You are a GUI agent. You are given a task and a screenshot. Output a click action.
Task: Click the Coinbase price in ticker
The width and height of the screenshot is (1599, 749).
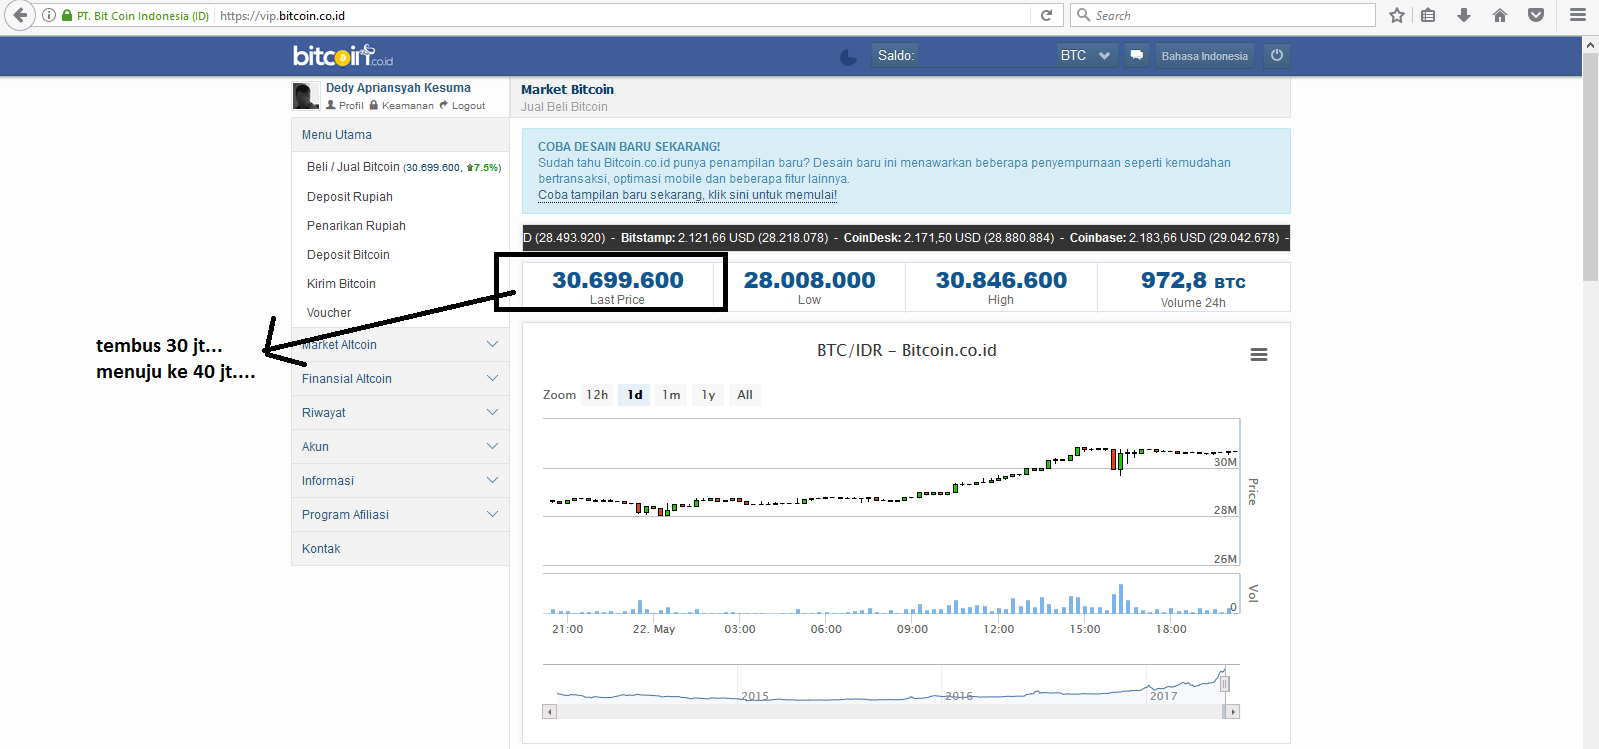point(1174,238)
